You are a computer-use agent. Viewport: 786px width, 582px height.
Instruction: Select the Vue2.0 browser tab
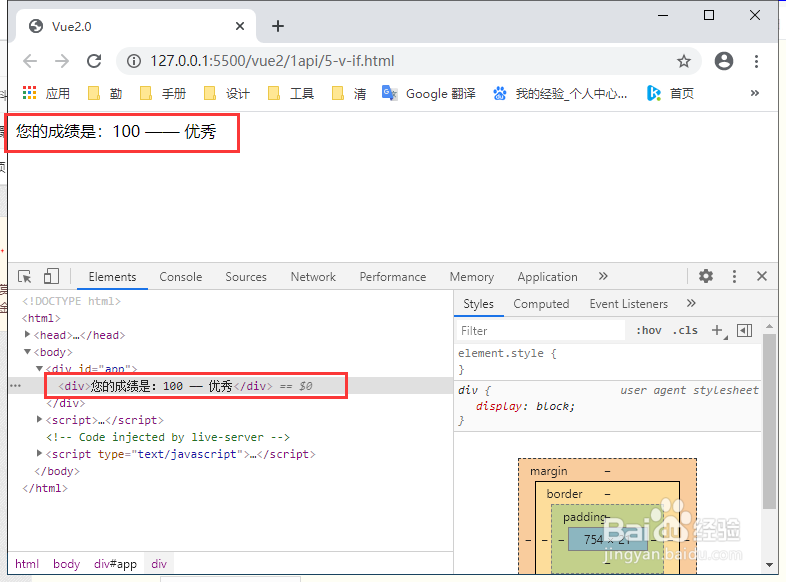point(136,26)
